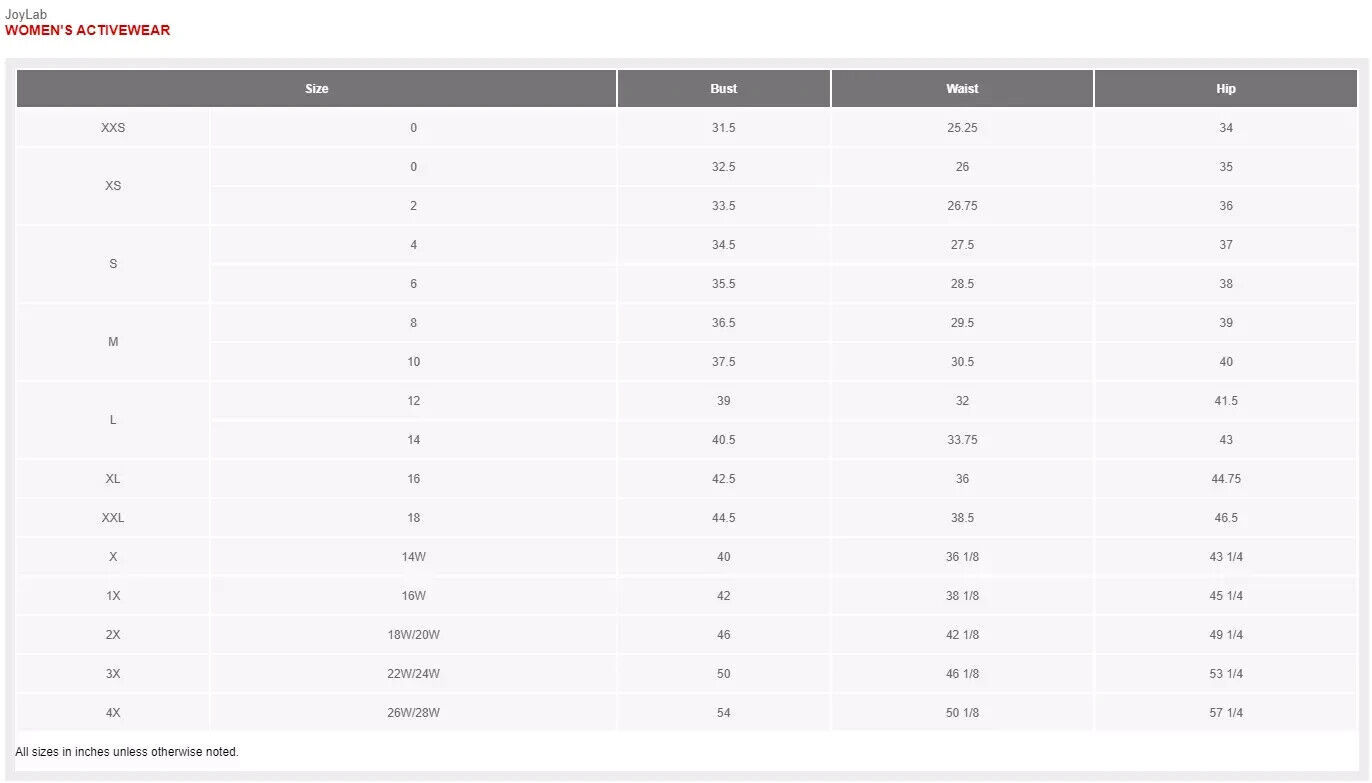Click the 'All sizes in inches' note

127,752
